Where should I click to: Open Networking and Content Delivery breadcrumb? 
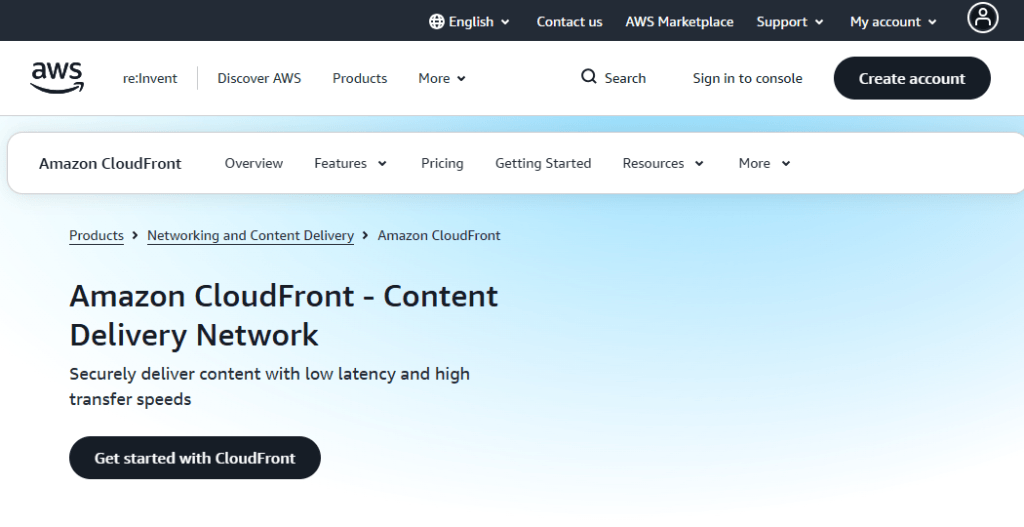coord(250,236)
